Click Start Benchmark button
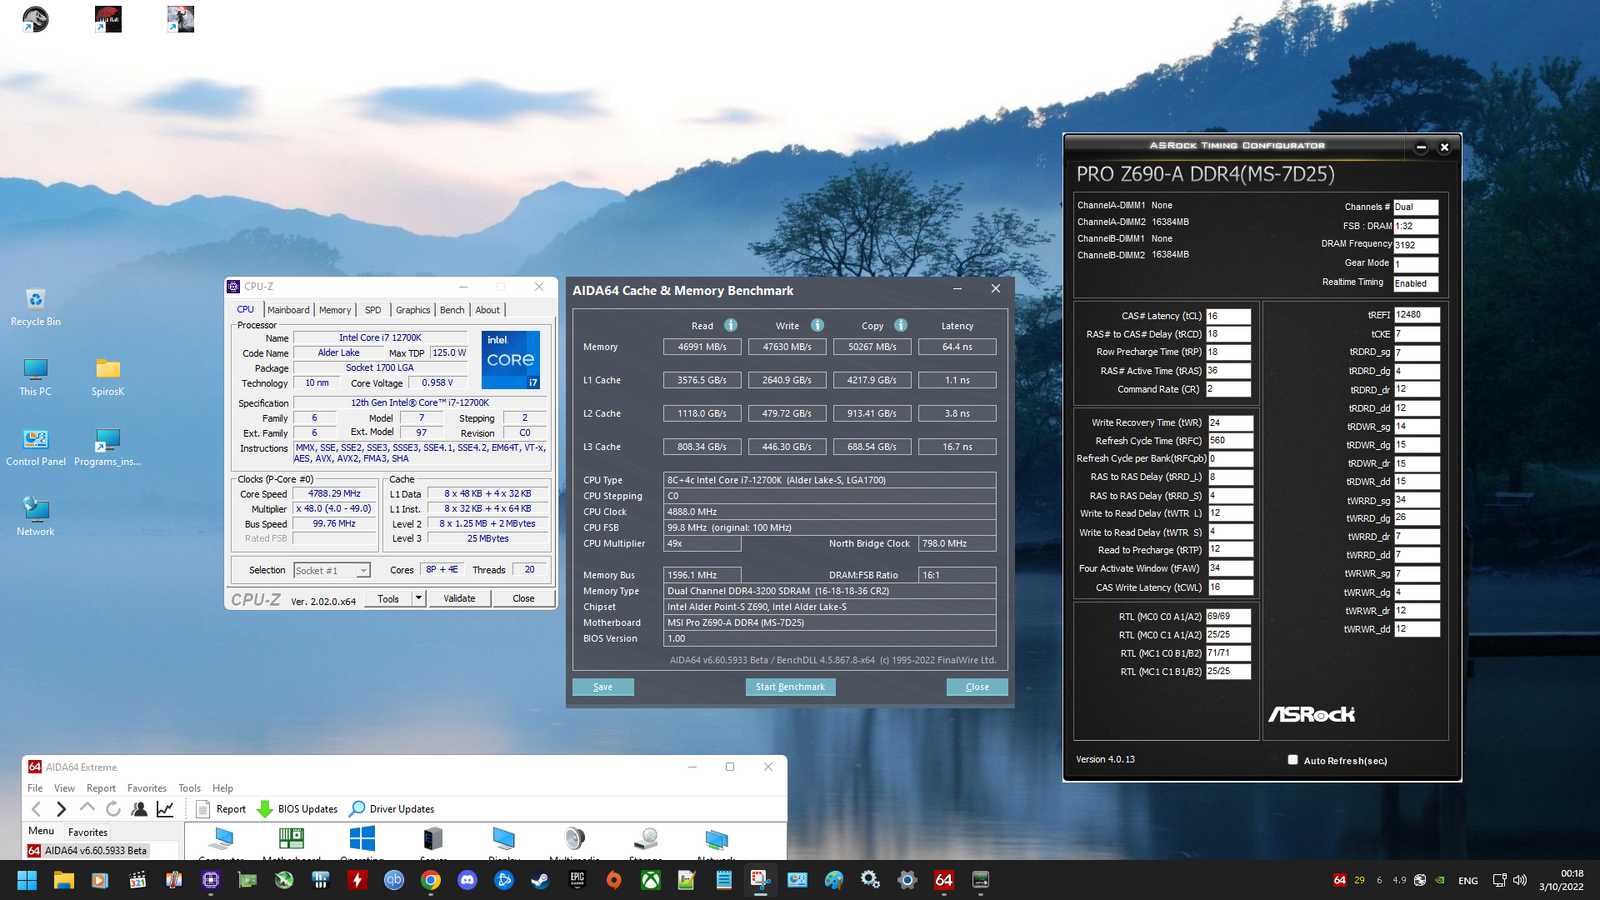This screenshot has width=1600, height=900. pyautogui.click(x=790, y=687)
